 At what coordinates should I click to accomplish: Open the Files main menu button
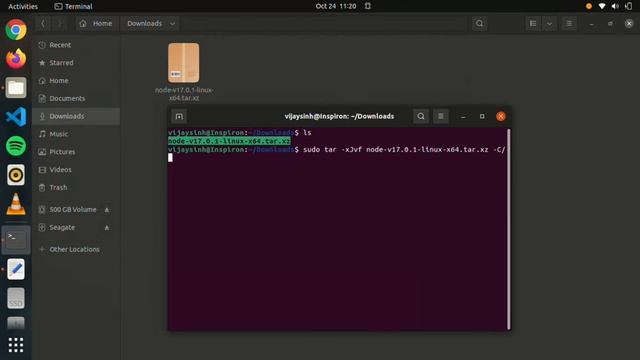569,24
